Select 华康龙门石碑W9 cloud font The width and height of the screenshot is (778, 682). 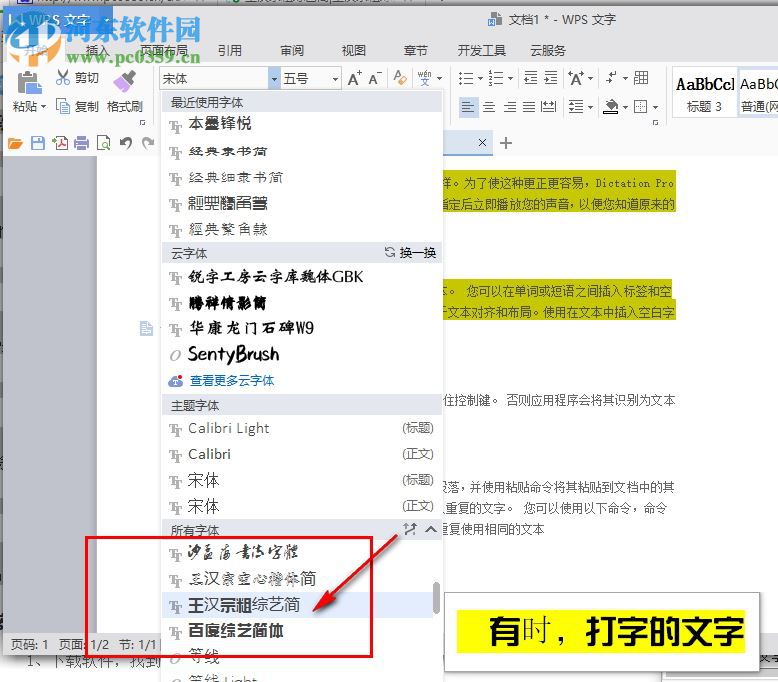tap(302, 328)
